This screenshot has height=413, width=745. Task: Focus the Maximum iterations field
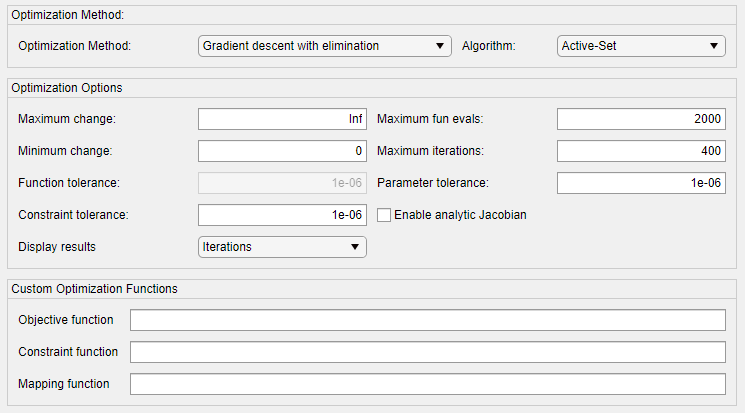click(640, 152)
